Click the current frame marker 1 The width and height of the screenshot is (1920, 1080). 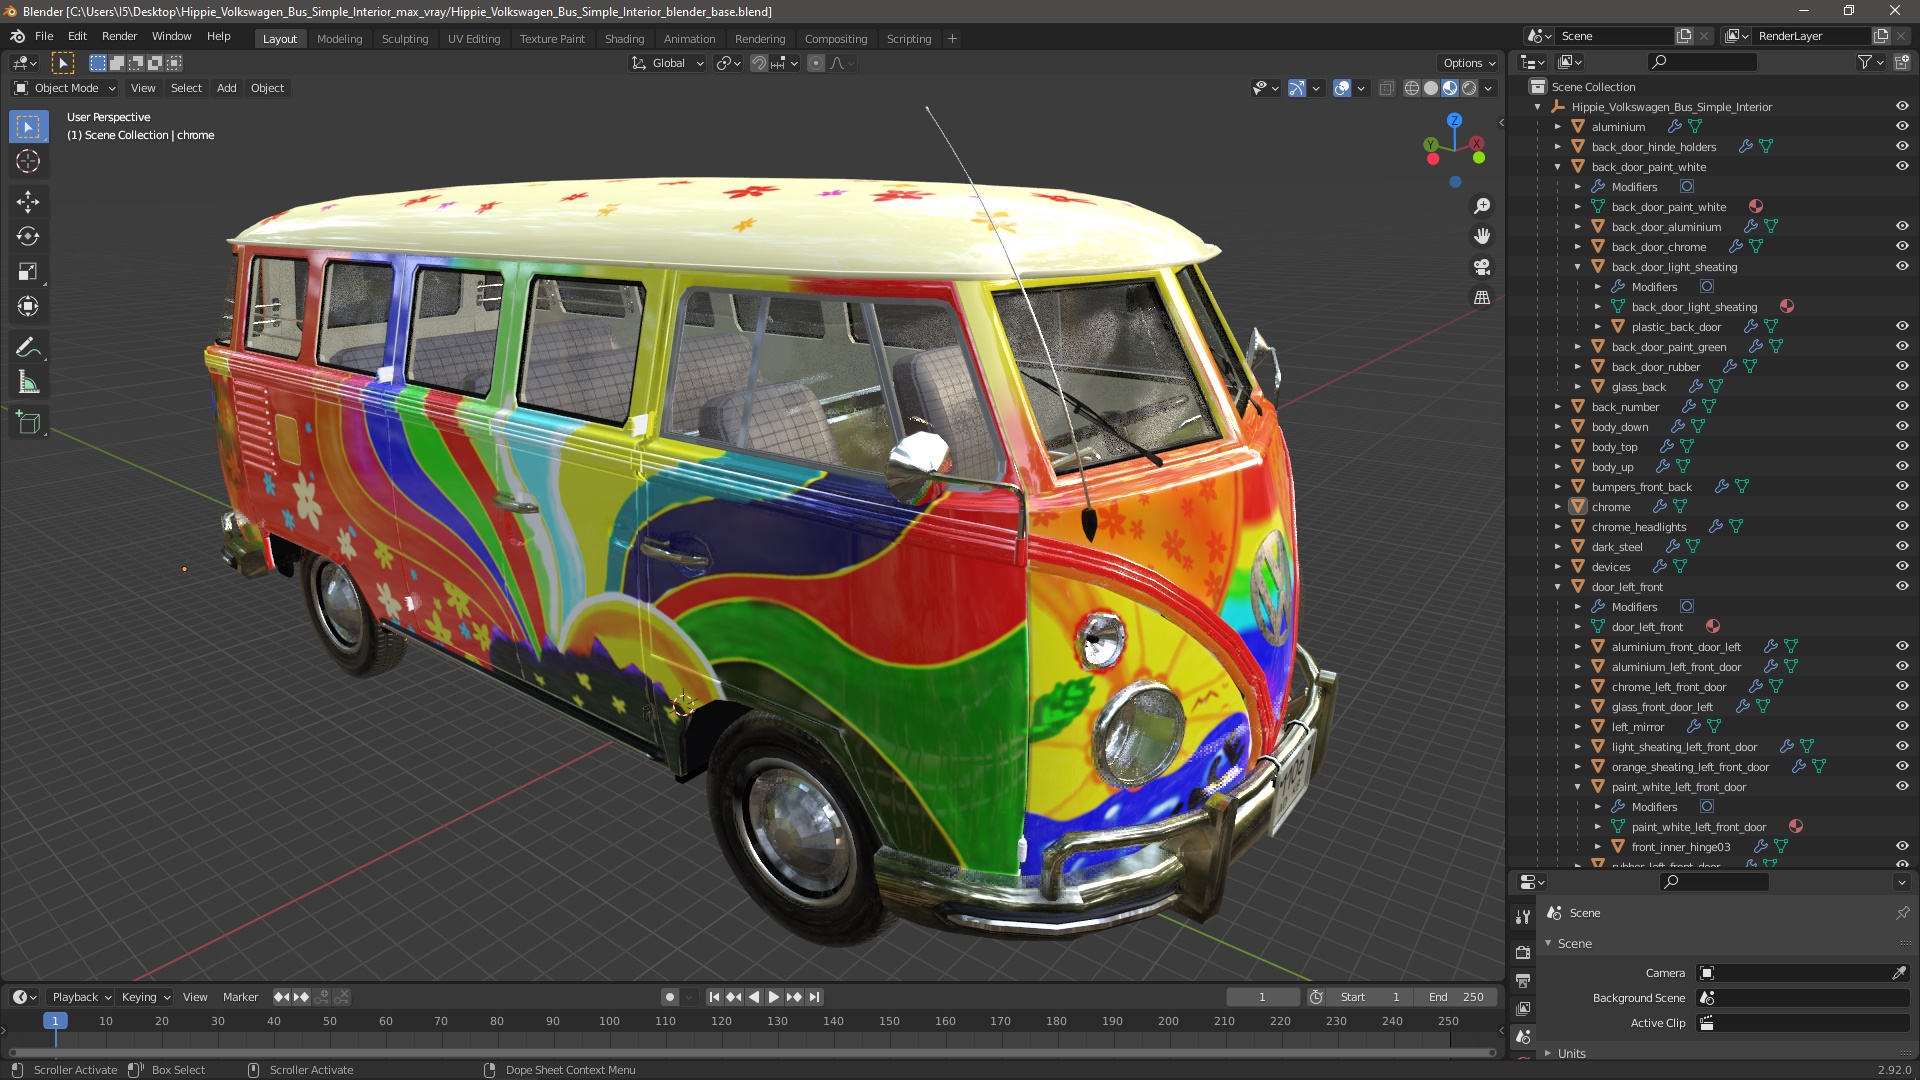tap(55, 1021)
